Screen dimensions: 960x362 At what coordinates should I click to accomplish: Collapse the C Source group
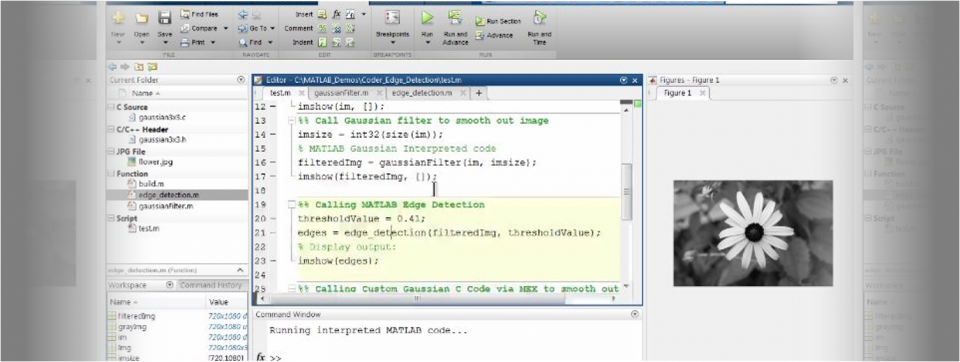coord(111,107)
